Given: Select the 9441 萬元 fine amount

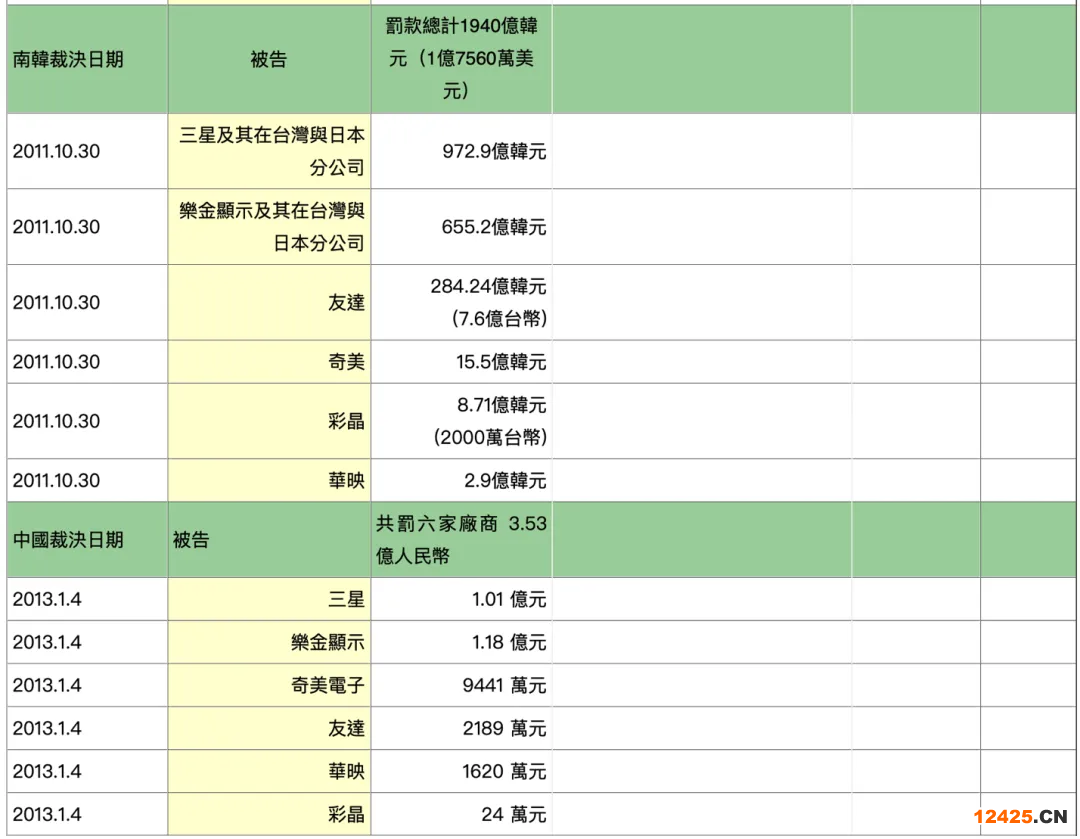Looking at the screenshot, I should click(x=504, y=685).
